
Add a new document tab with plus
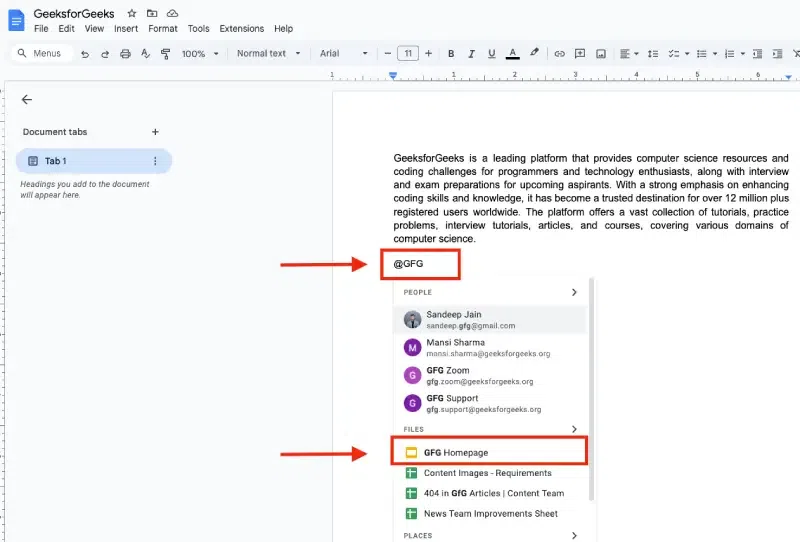(155, 132)
